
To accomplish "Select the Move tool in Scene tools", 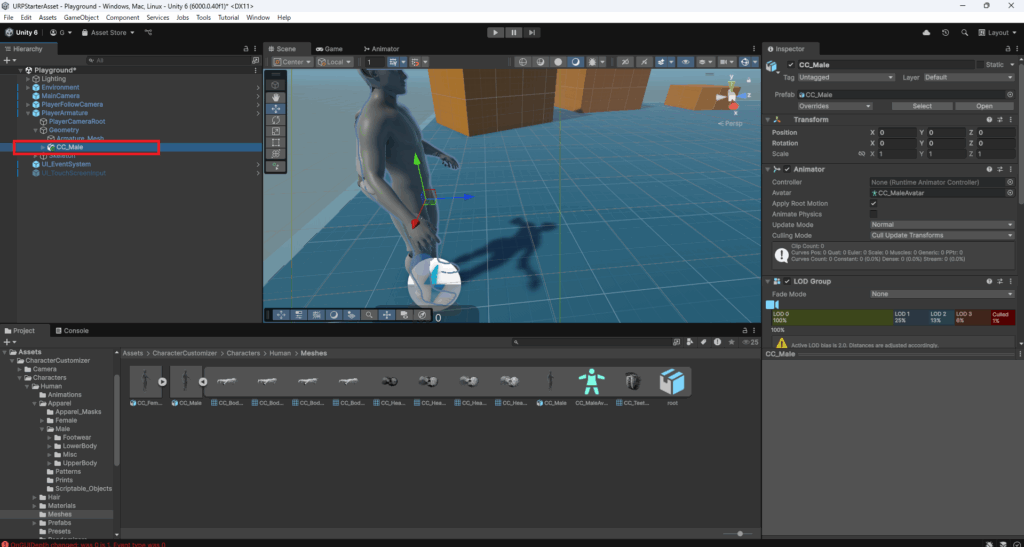I will pyautogui.click(x=276, y=108).
